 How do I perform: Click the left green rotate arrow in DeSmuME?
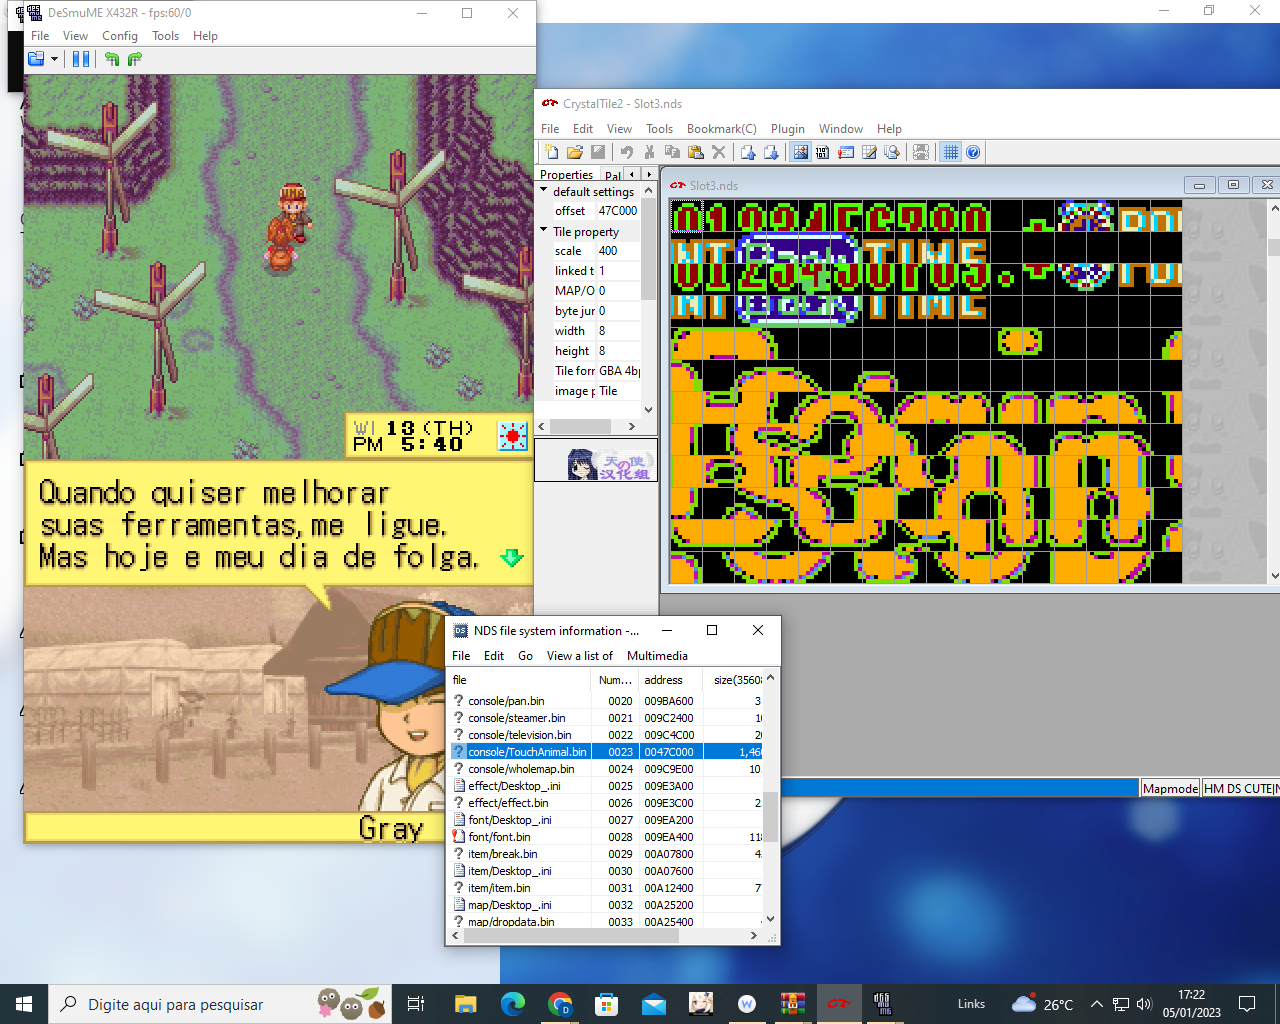(x=111, y=59)
